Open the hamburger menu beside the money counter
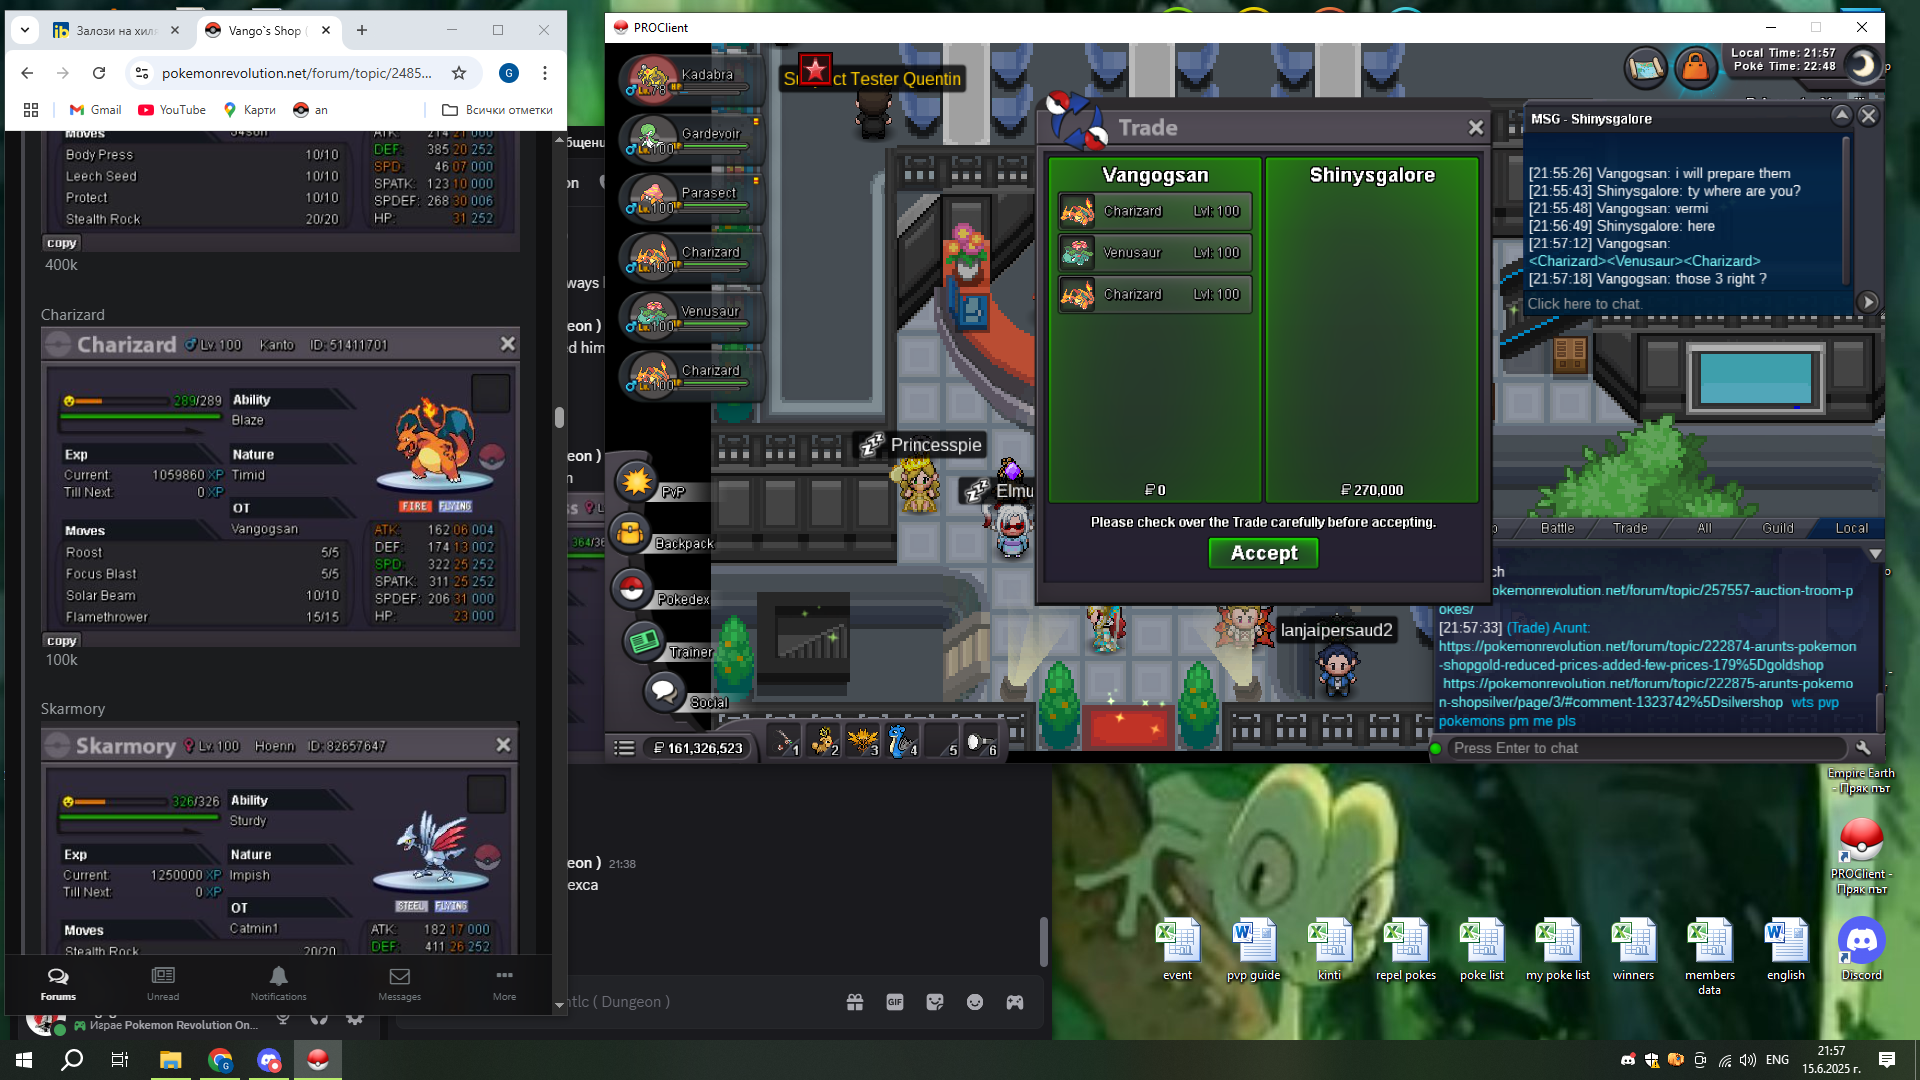Image resolution: width=1920 pixels, height=1080 pixels. [624, 748]
